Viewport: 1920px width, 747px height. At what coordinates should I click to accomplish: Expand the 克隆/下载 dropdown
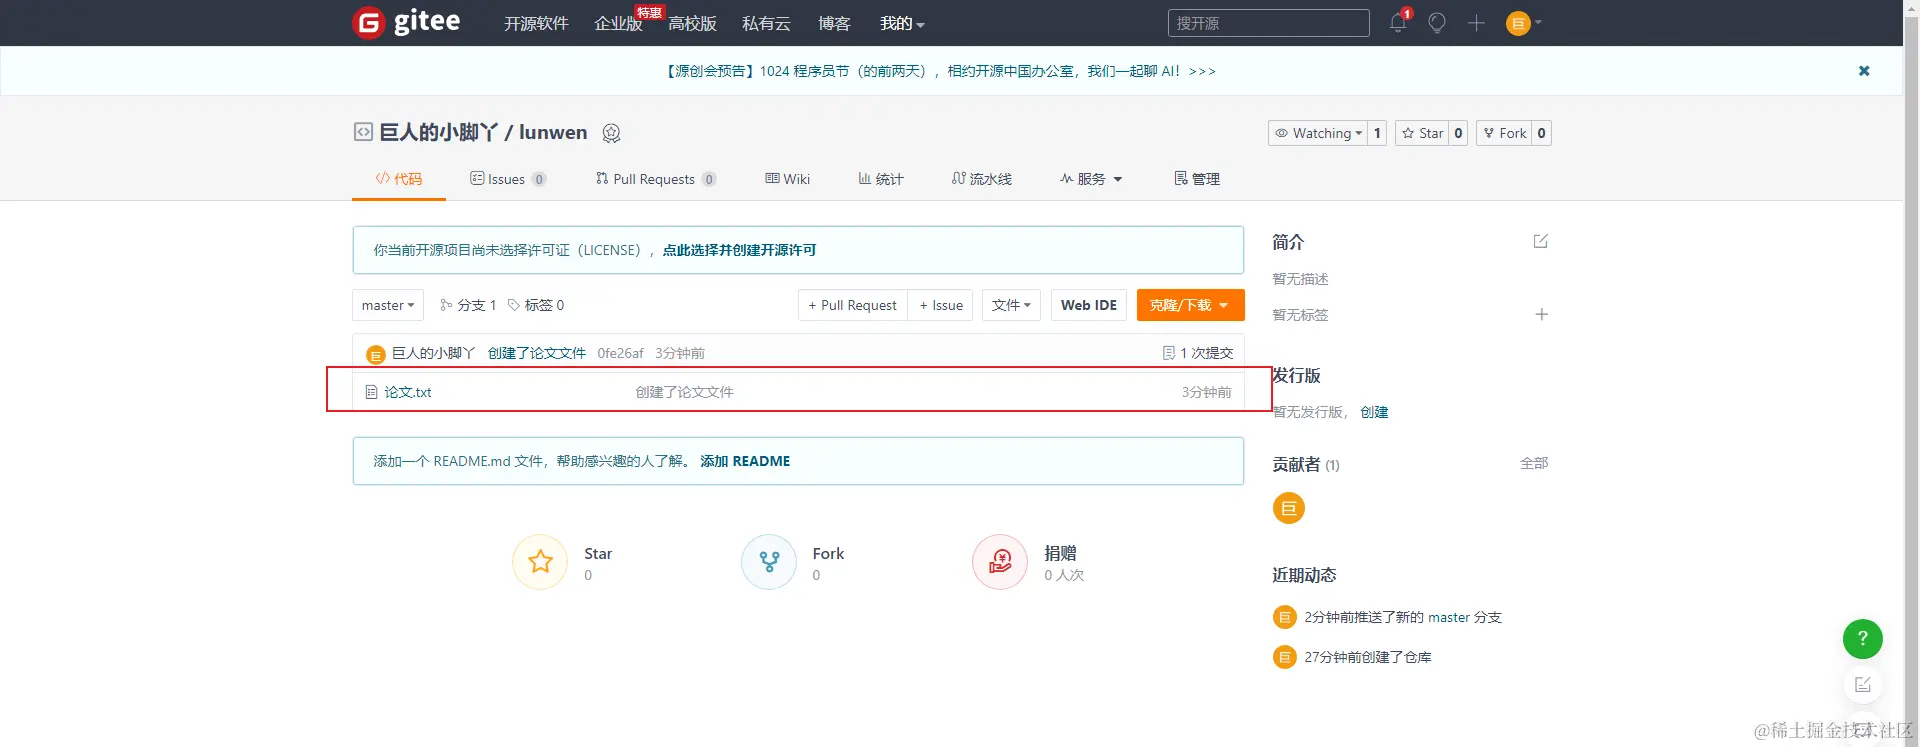click(1190, 305)
